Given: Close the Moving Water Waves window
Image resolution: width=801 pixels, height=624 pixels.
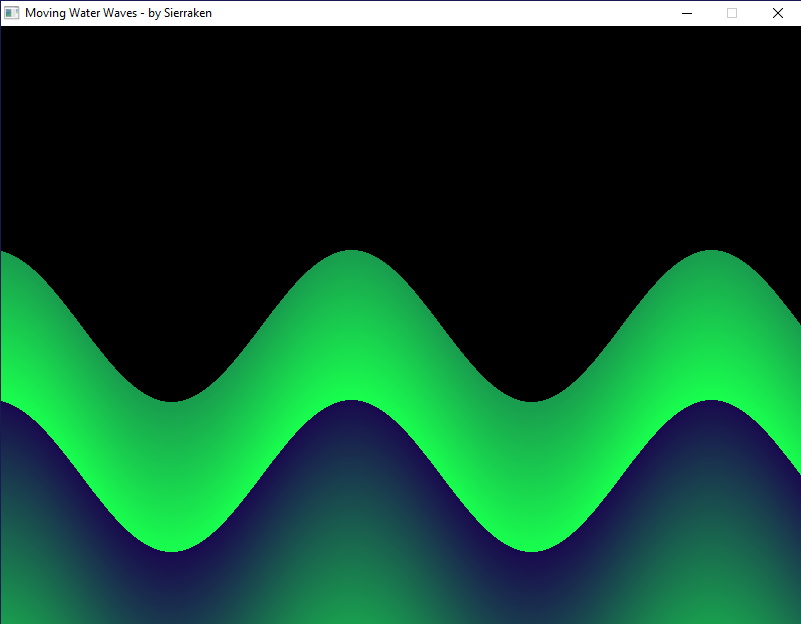Looking at the screenshot, I should (777, 13).
